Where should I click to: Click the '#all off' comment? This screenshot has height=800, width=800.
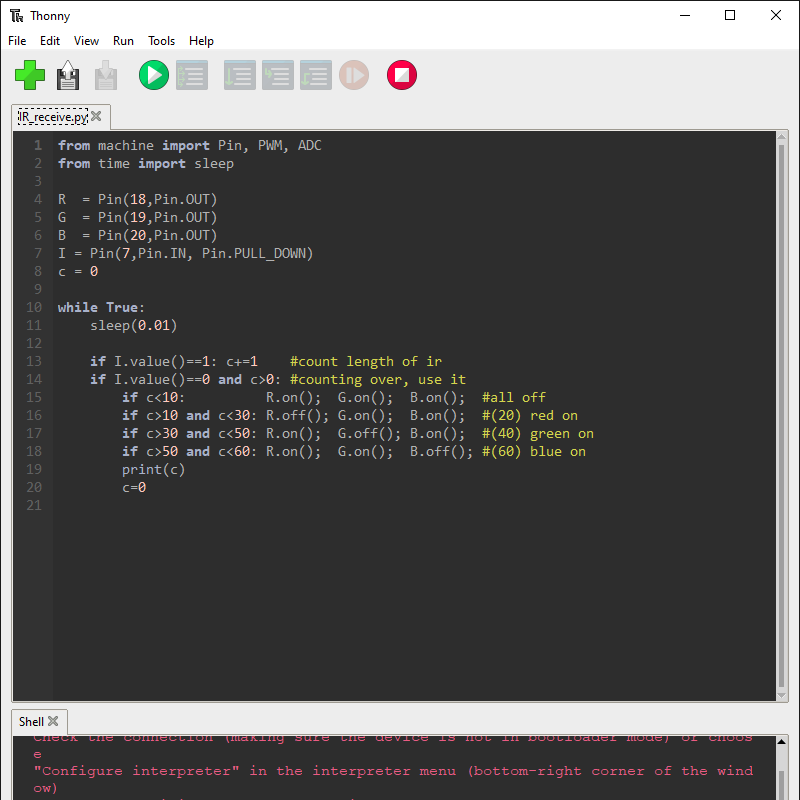pos(514,397)
